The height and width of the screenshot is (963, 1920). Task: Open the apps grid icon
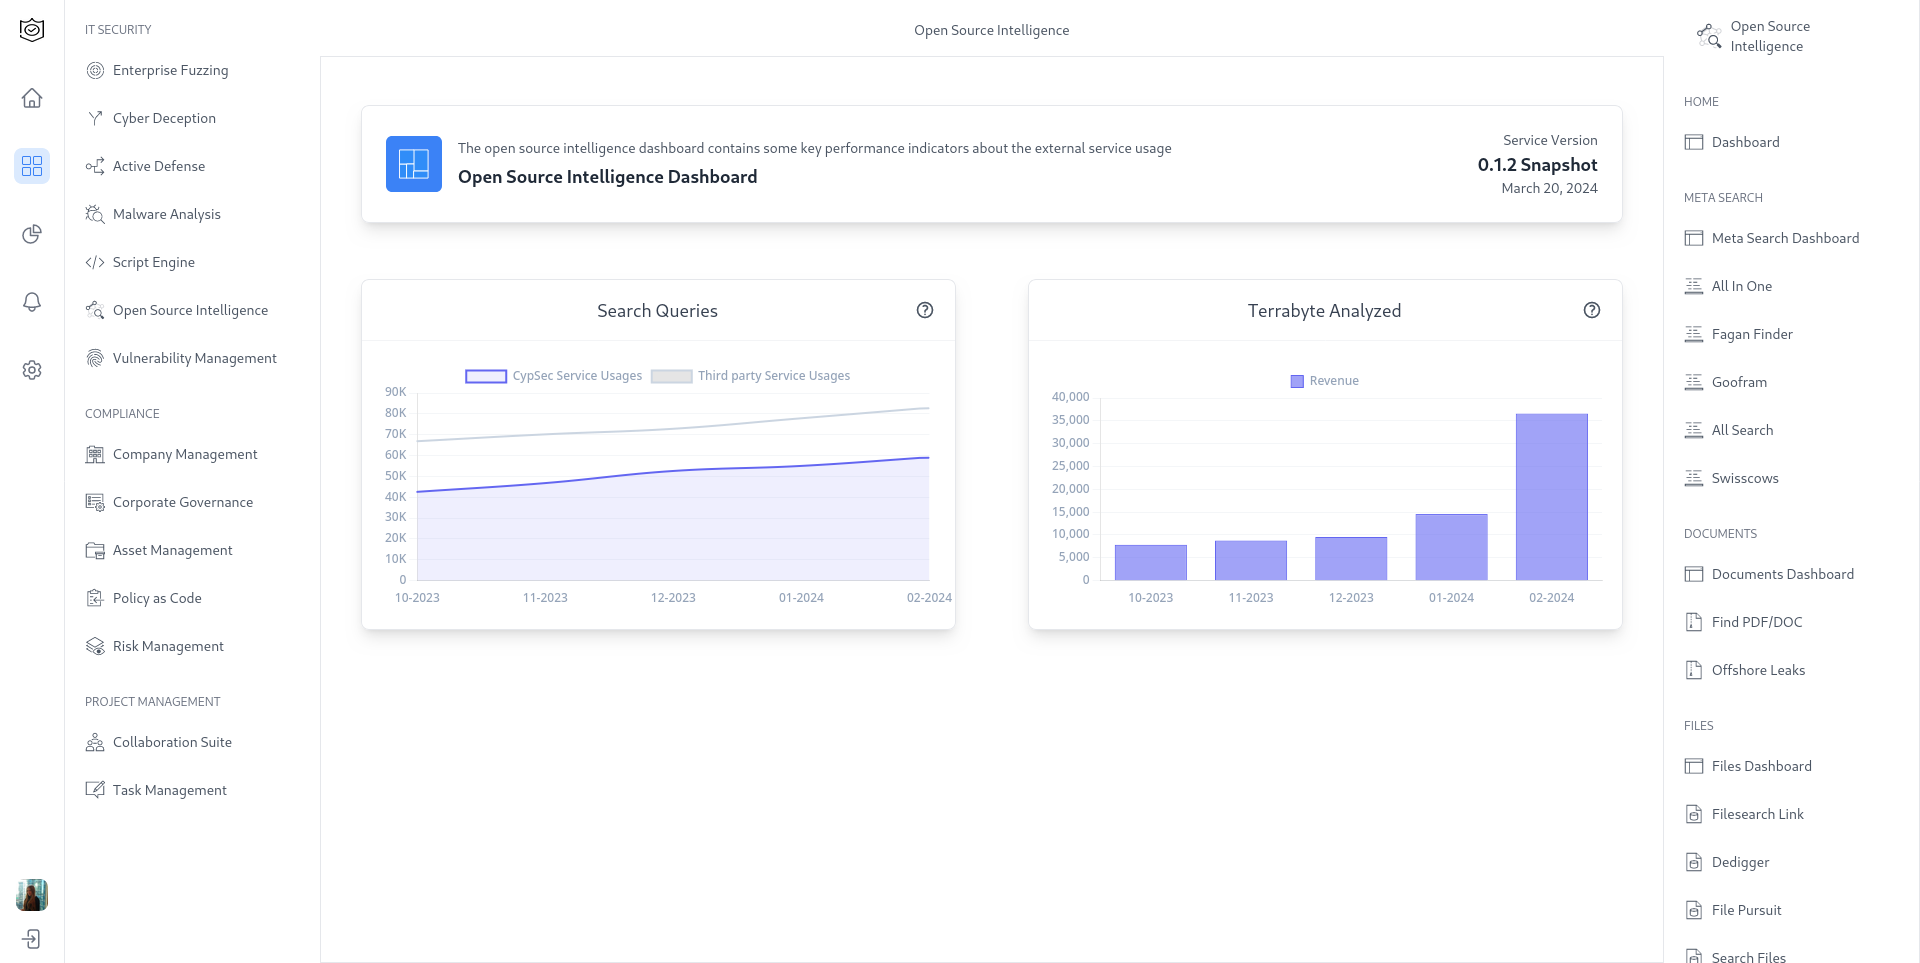click(32, 166)
